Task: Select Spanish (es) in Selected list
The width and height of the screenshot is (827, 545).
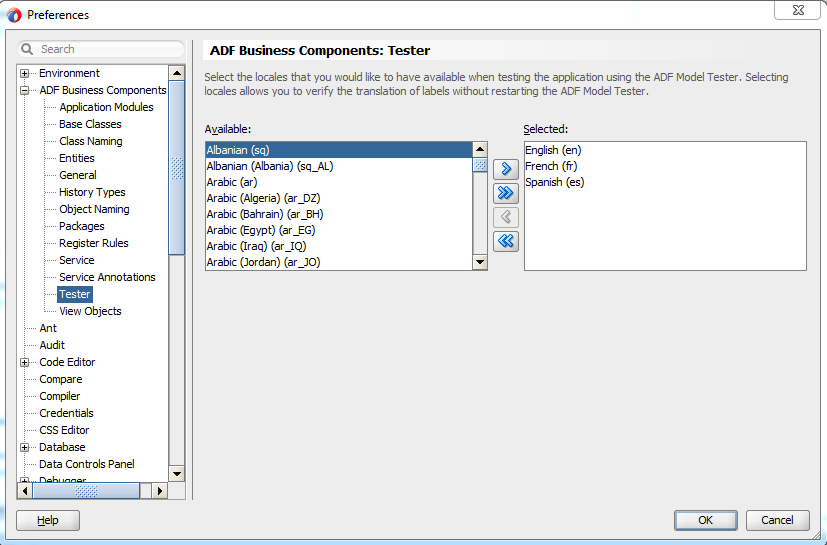Action: click(x=665, y=182)
